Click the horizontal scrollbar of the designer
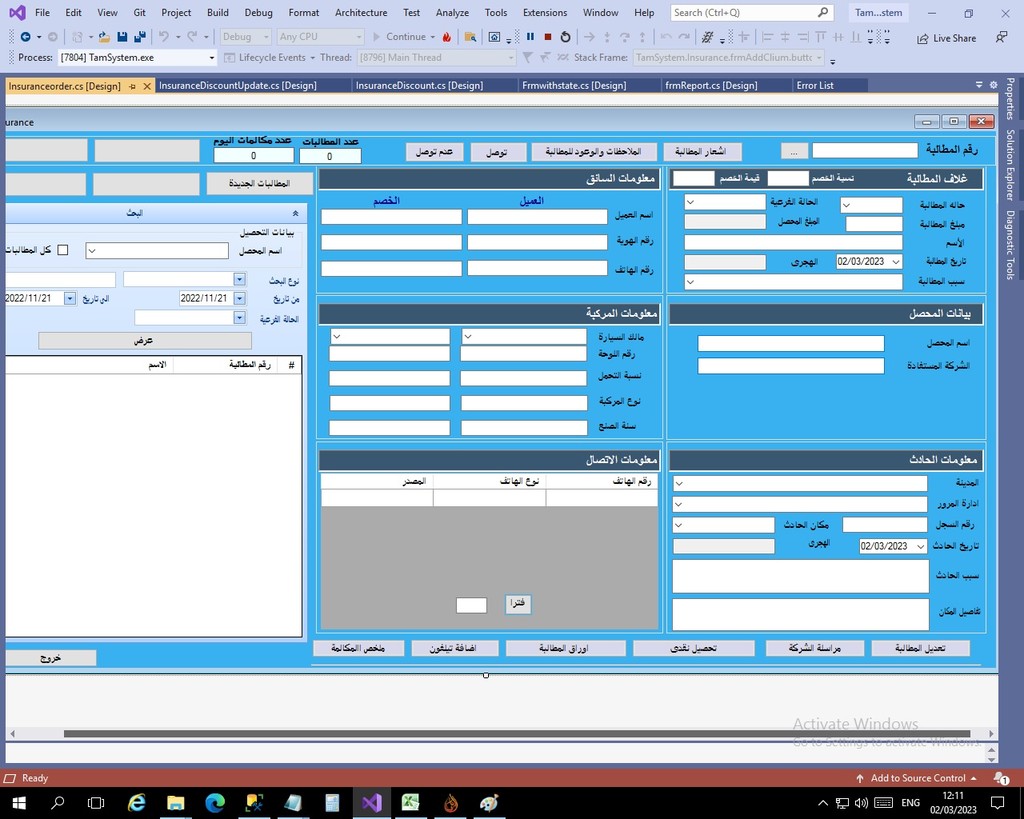 [x=517, y=733]
